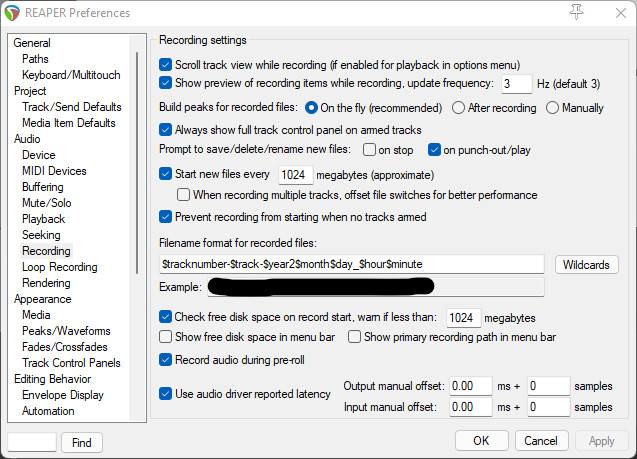Click the Cancel button
Viewport: 637px width, 459px height.
[x=541, y=441]
